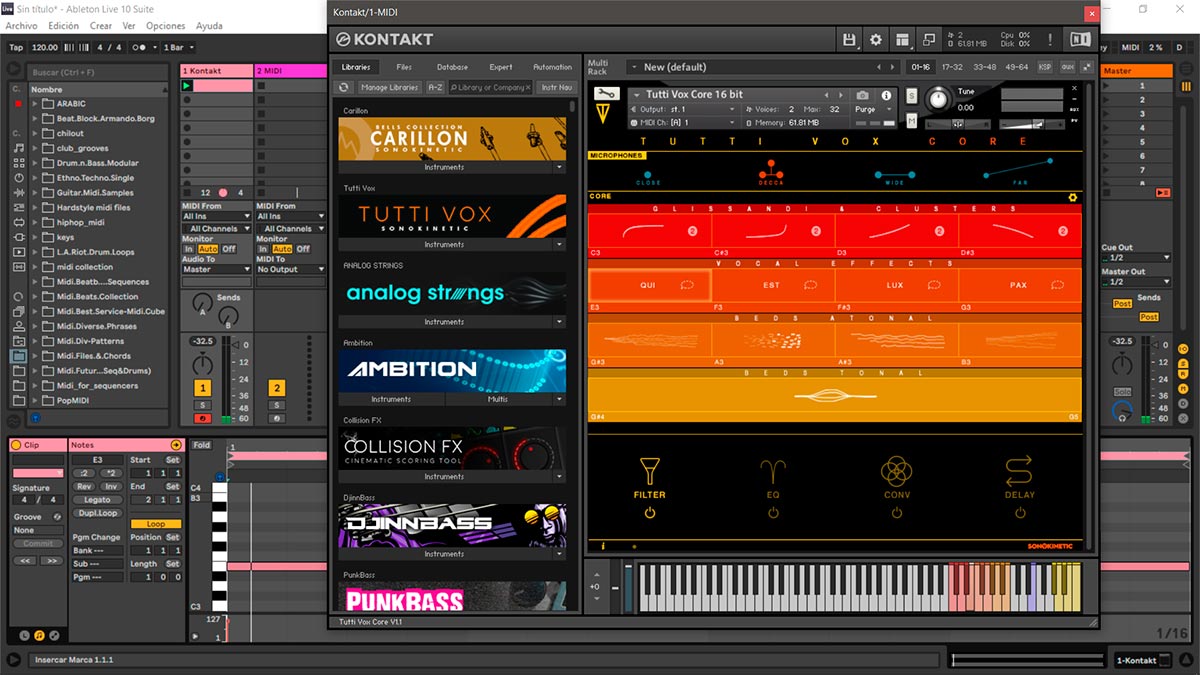Viewport: 1200px width, 675px height.
Task: Expand the PopMIDI folder
Action: pyautogui.click(x=35, y=401)
